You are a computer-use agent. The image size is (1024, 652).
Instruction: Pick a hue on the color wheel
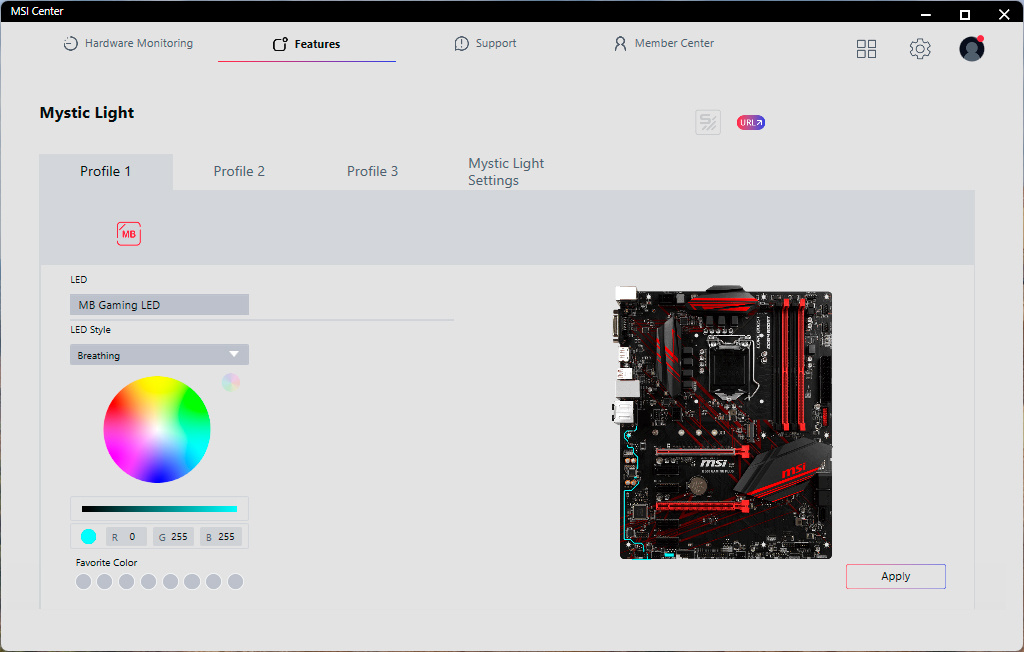(x=157, y=429)
